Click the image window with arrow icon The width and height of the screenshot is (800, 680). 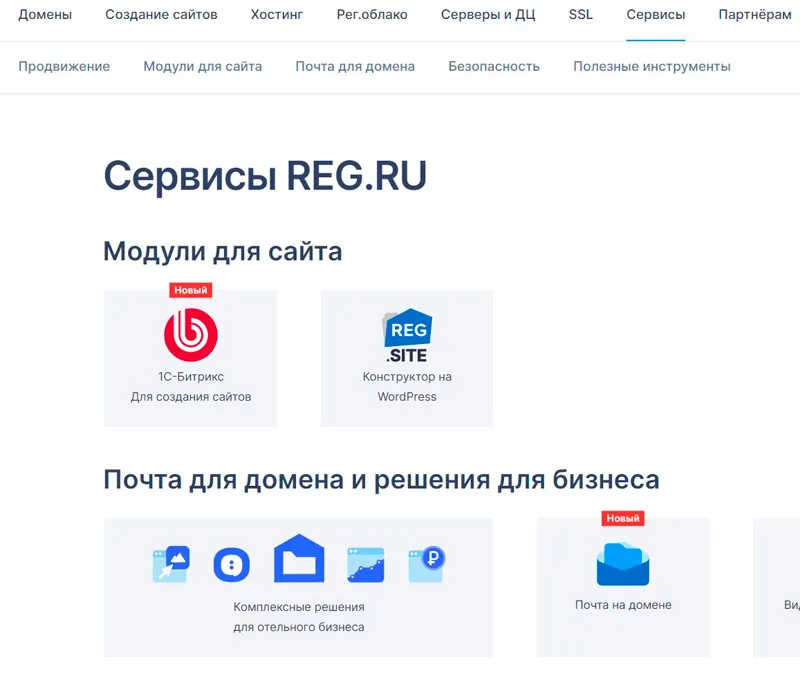click(x=171, y=564)
